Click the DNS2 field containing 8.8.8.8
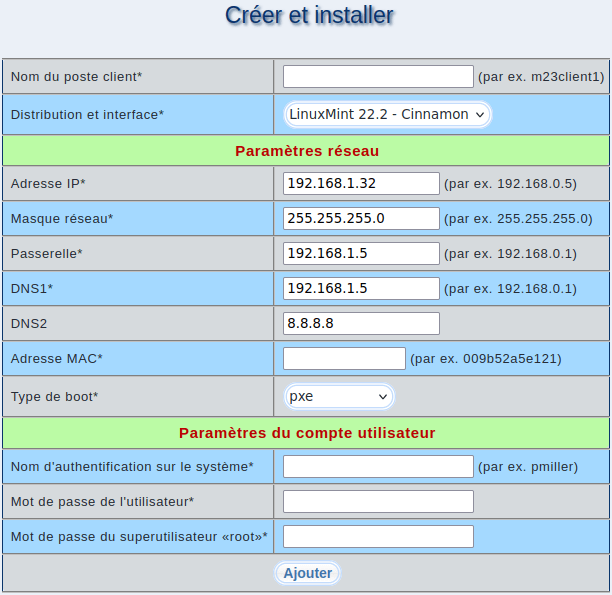 click(x=361, y=323)
